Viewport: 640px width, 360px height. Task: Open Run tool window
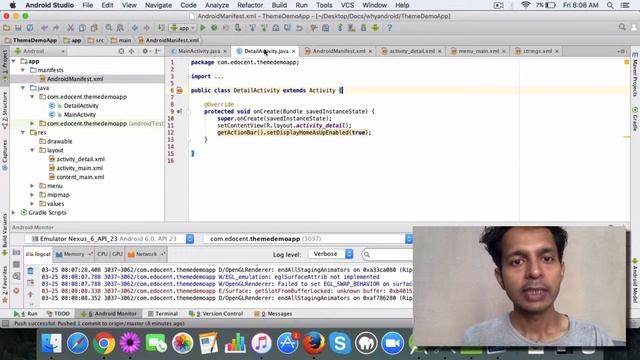(25, 313)
